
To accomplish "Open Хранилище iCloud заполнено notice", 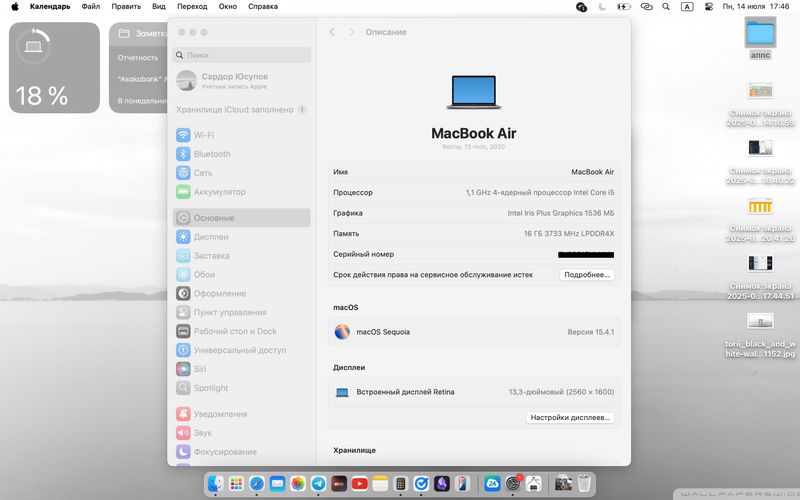I will [x=241, y=110].
